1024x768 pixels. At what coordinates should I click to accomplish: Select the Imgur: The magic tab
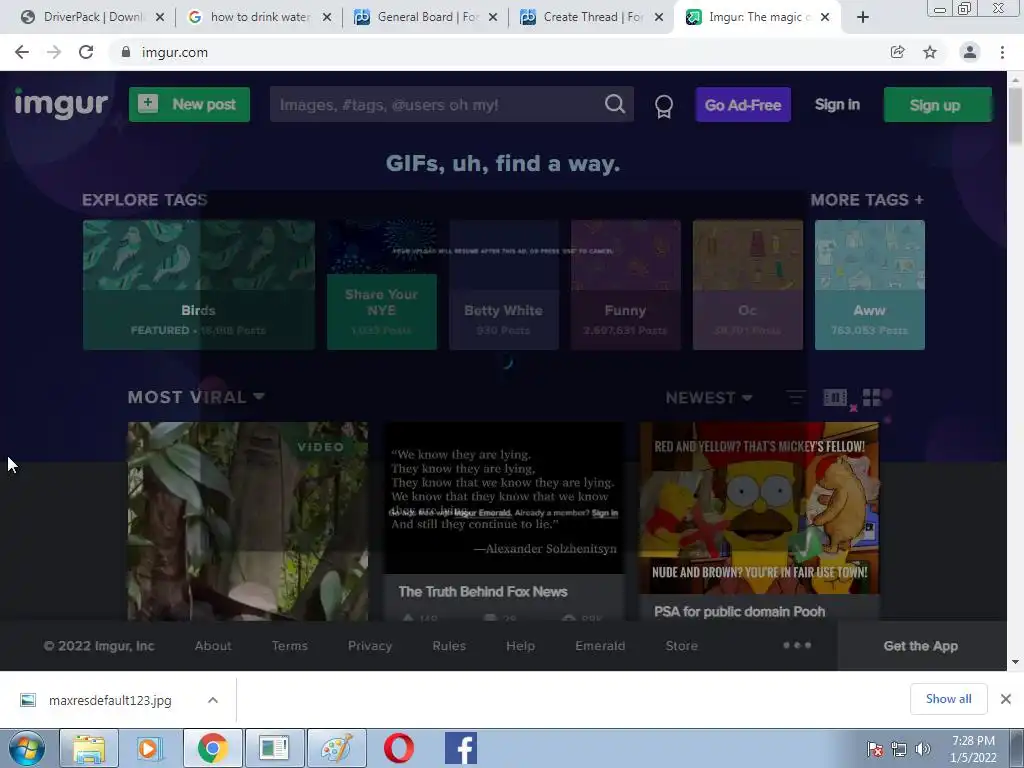click(758, 17)
